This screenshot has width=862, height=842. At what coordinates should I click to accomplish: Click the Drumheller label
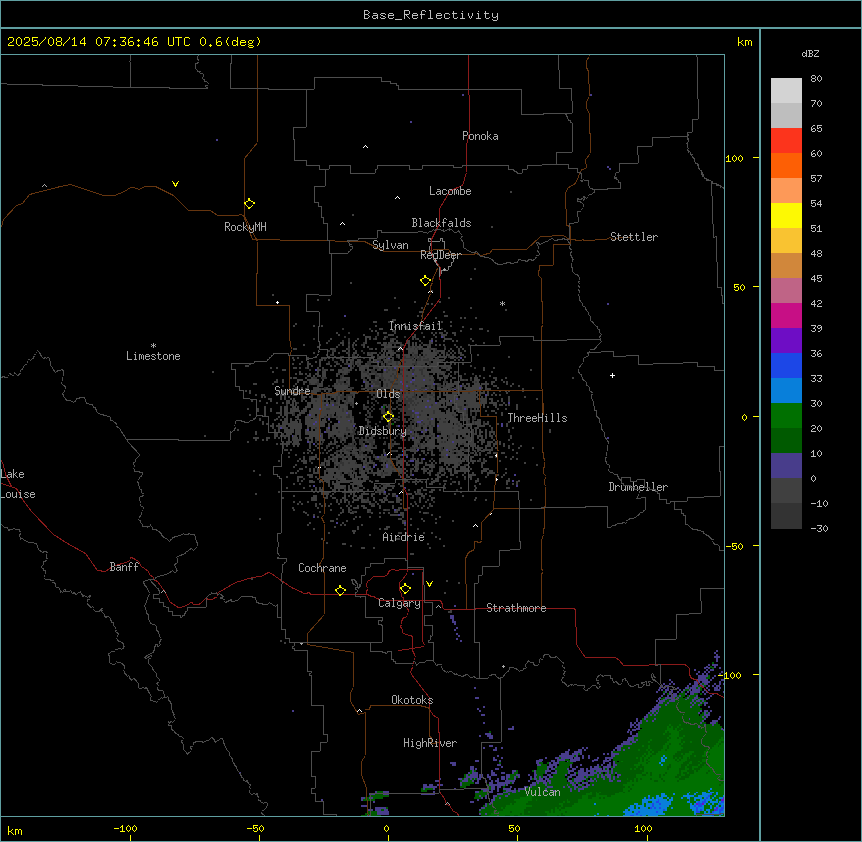pyautogui.click(x=638, y=487)
